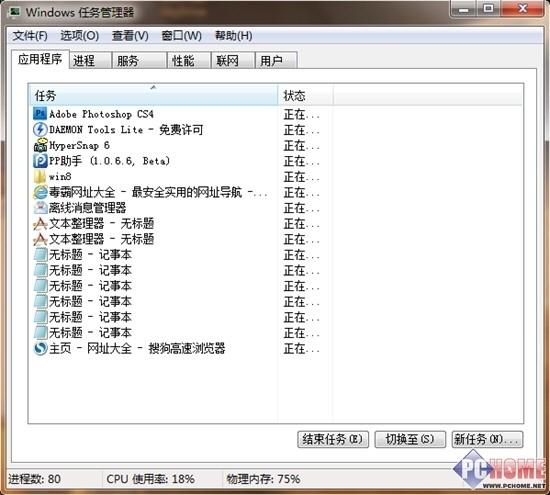This screenshot has width=550, height=495.
Task: Click the CPU 使用率: 18% status entry
Action: [150, 479]
